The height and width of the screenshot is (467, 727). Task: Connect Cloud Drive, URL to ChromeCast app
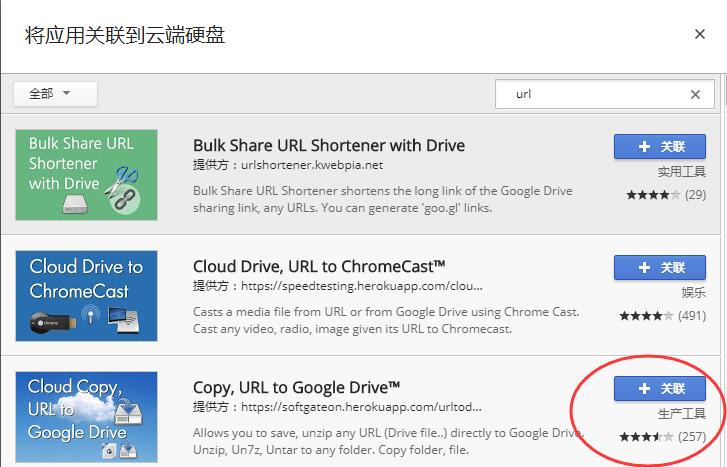[x=660, y=268]
